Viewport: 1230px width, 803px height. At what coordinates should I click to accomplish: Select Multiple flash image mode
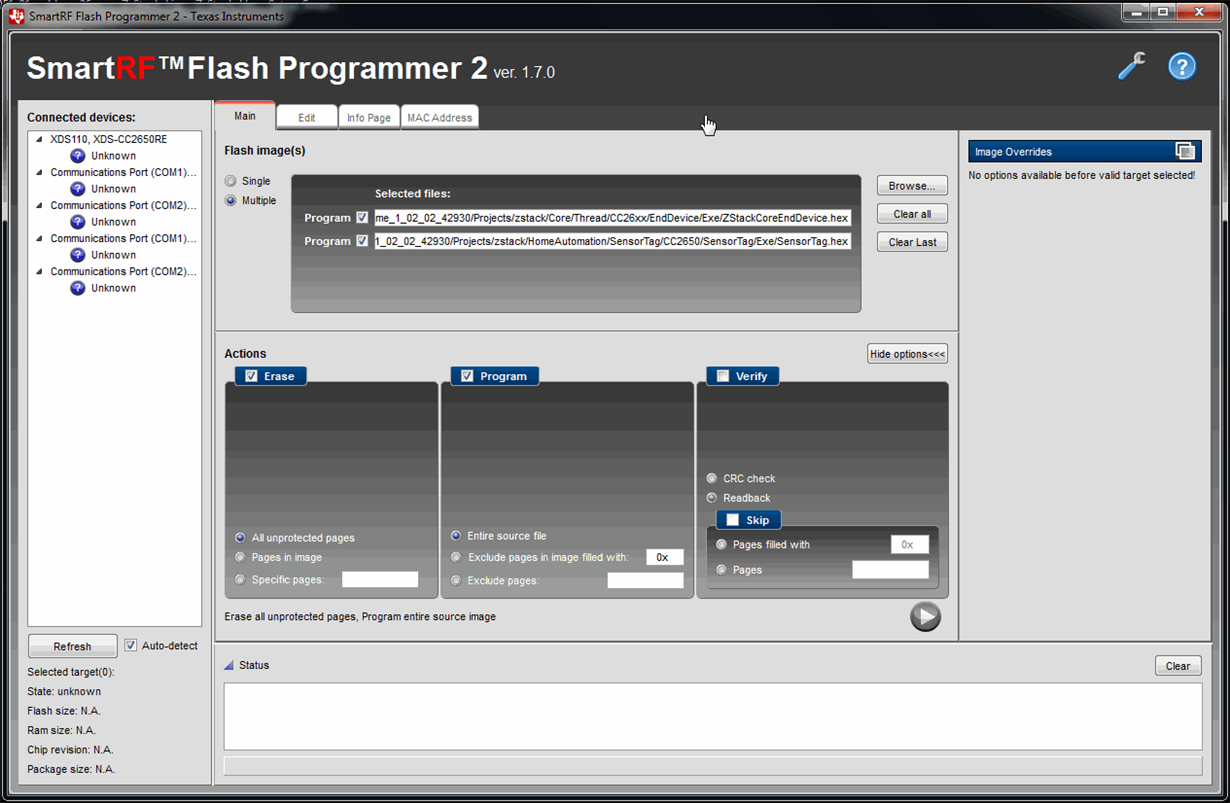[x=231, y=201]
